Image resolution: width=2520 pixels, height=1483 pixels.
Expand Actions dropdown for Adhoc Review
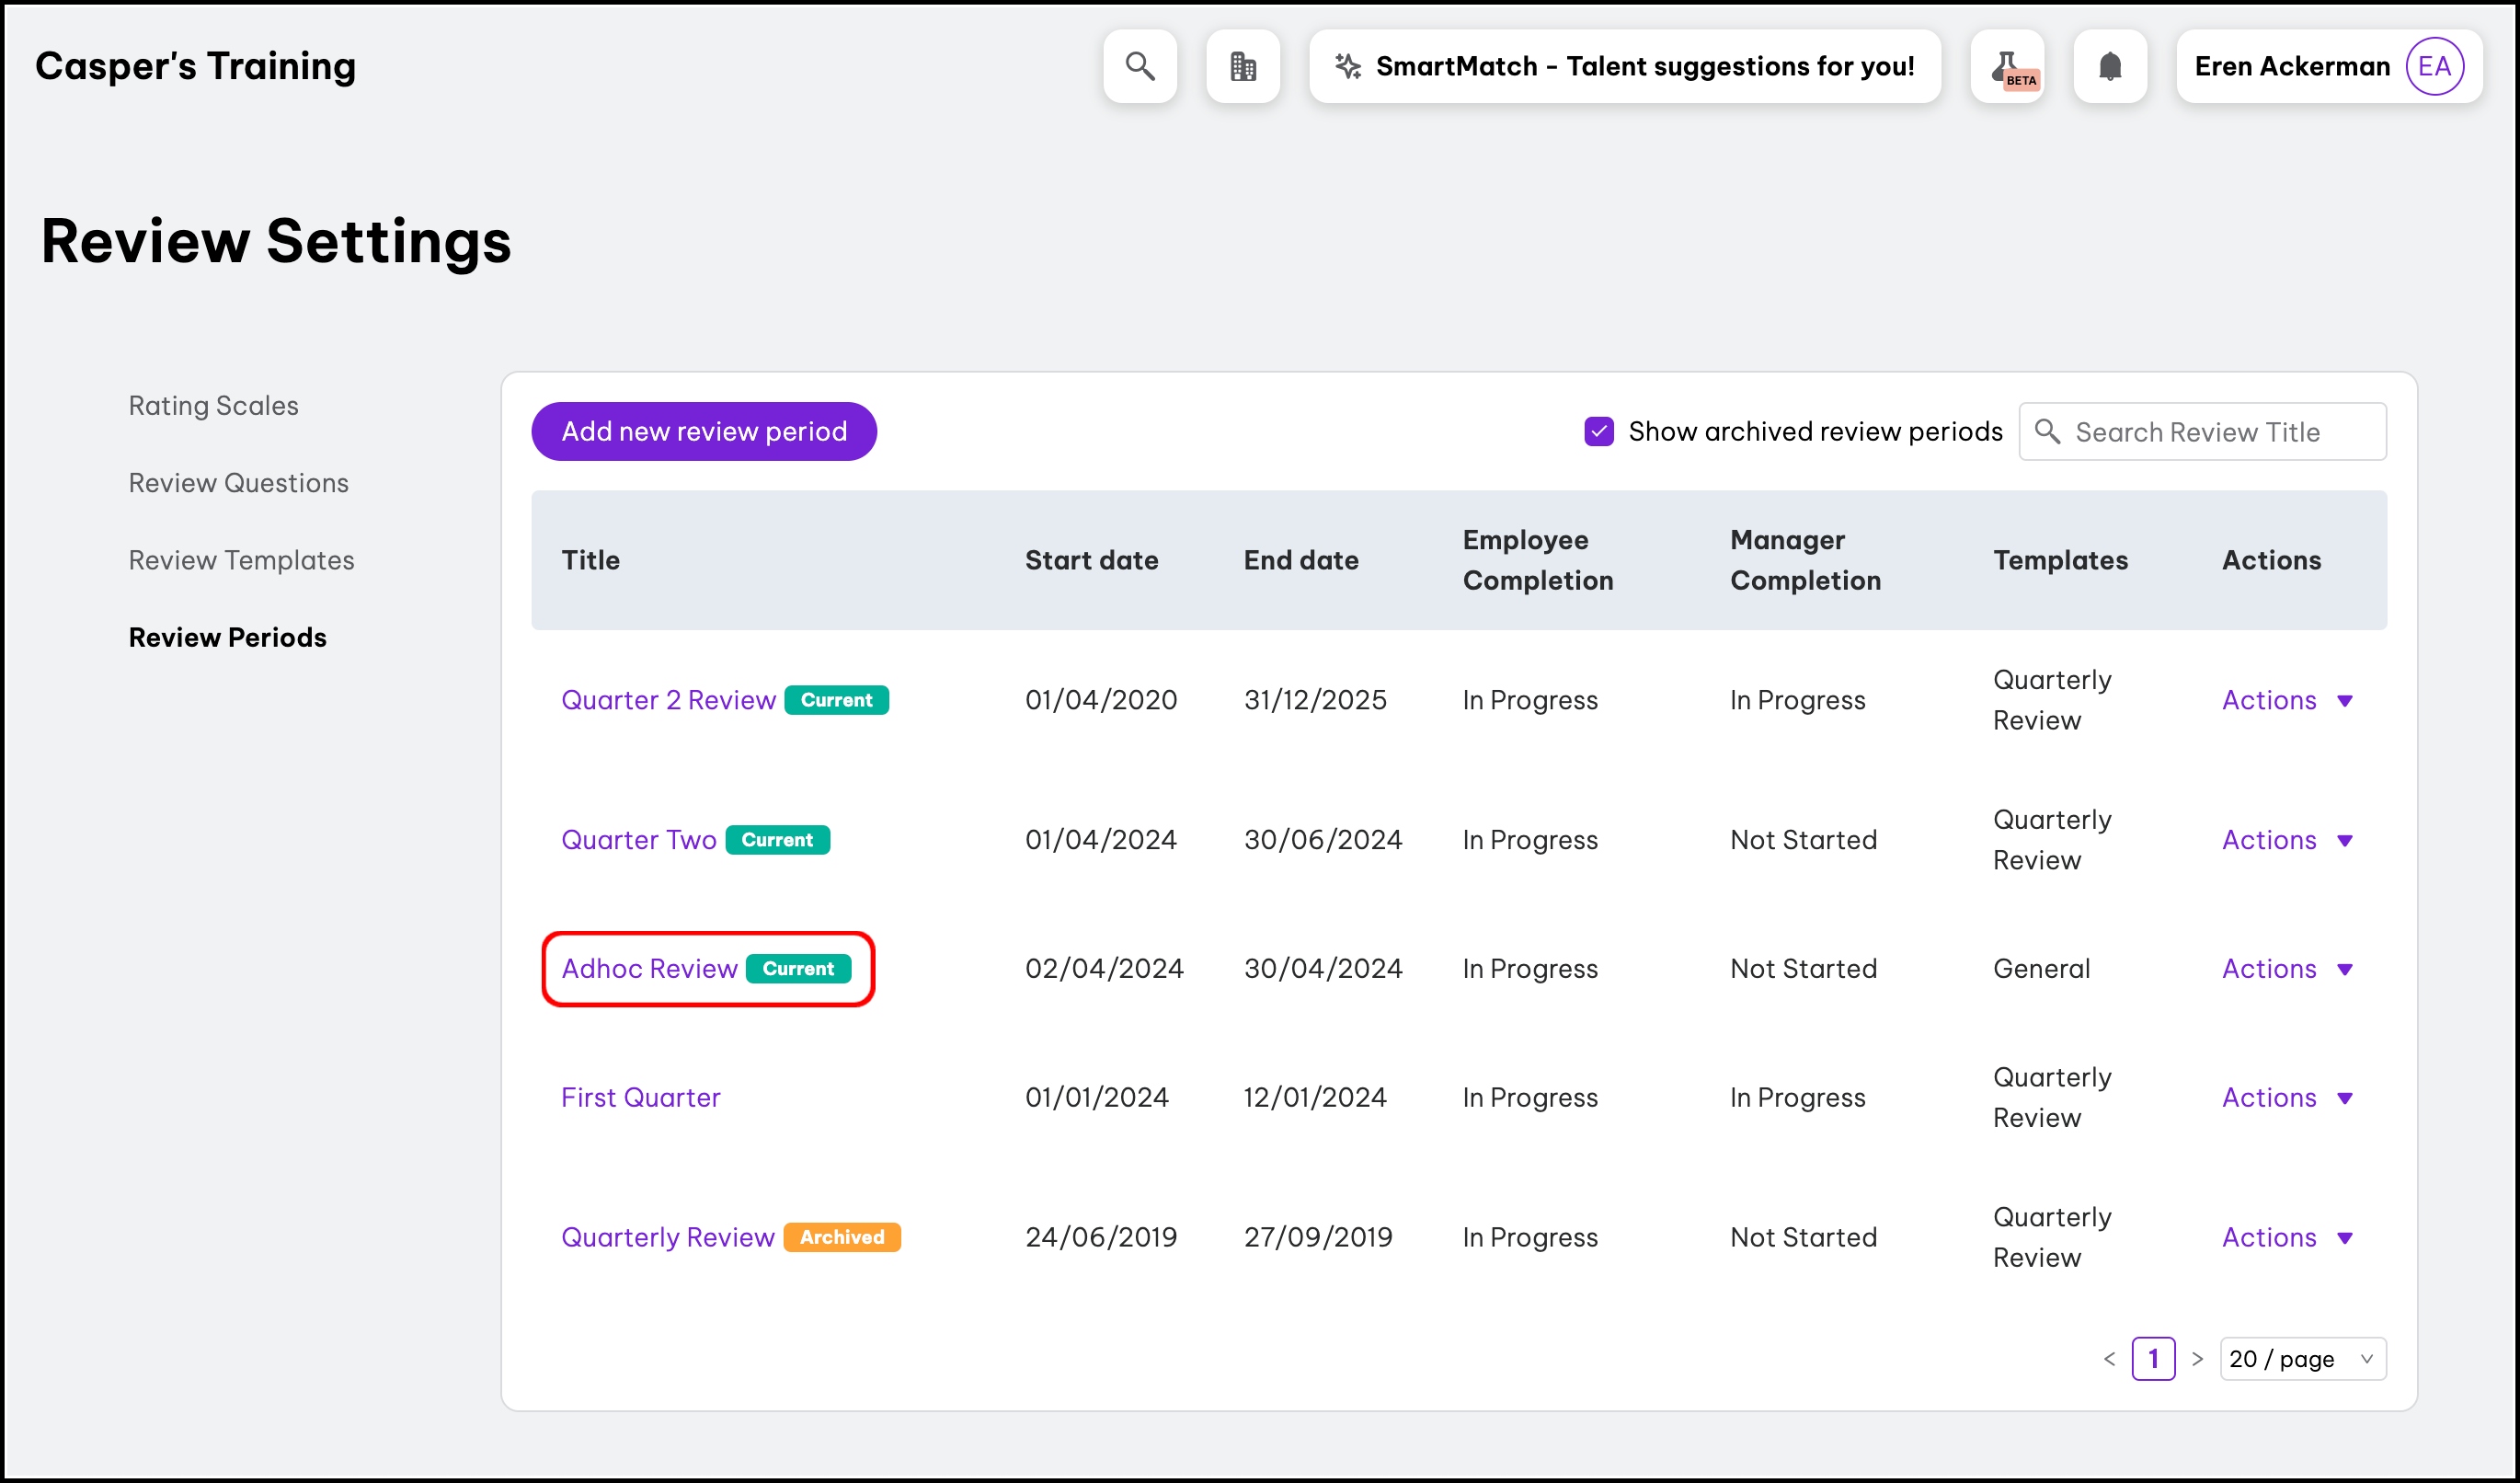(2286, 969)
